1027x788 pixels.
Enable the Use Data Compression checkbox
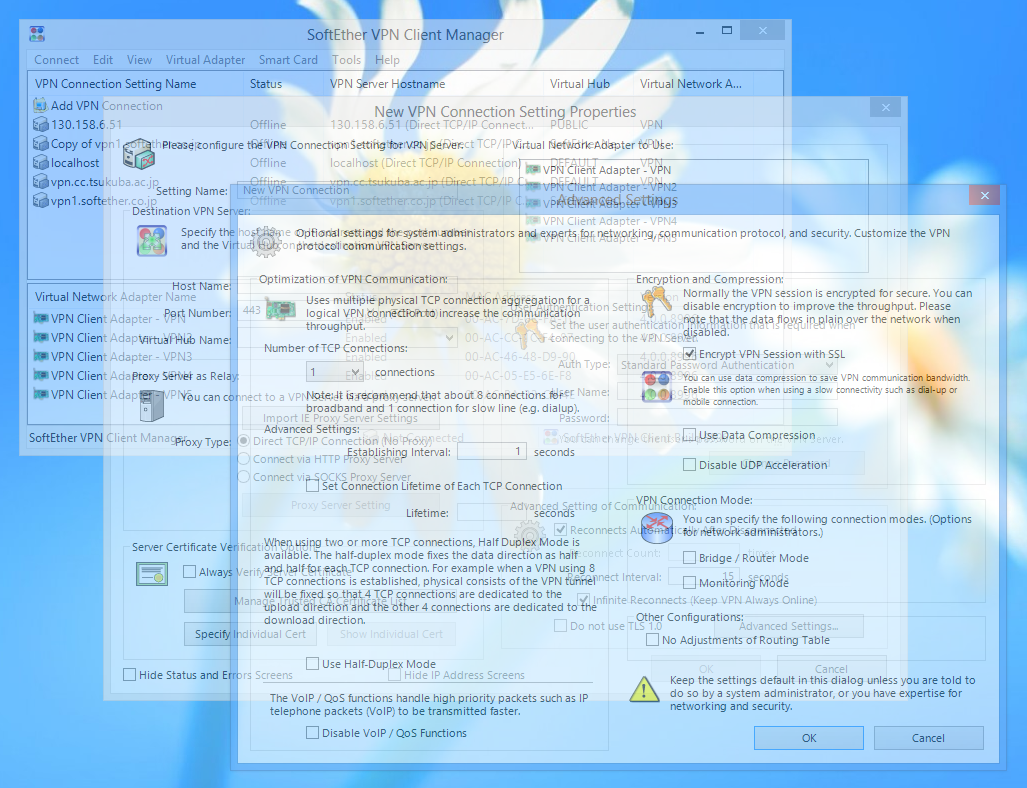(690, 435)
